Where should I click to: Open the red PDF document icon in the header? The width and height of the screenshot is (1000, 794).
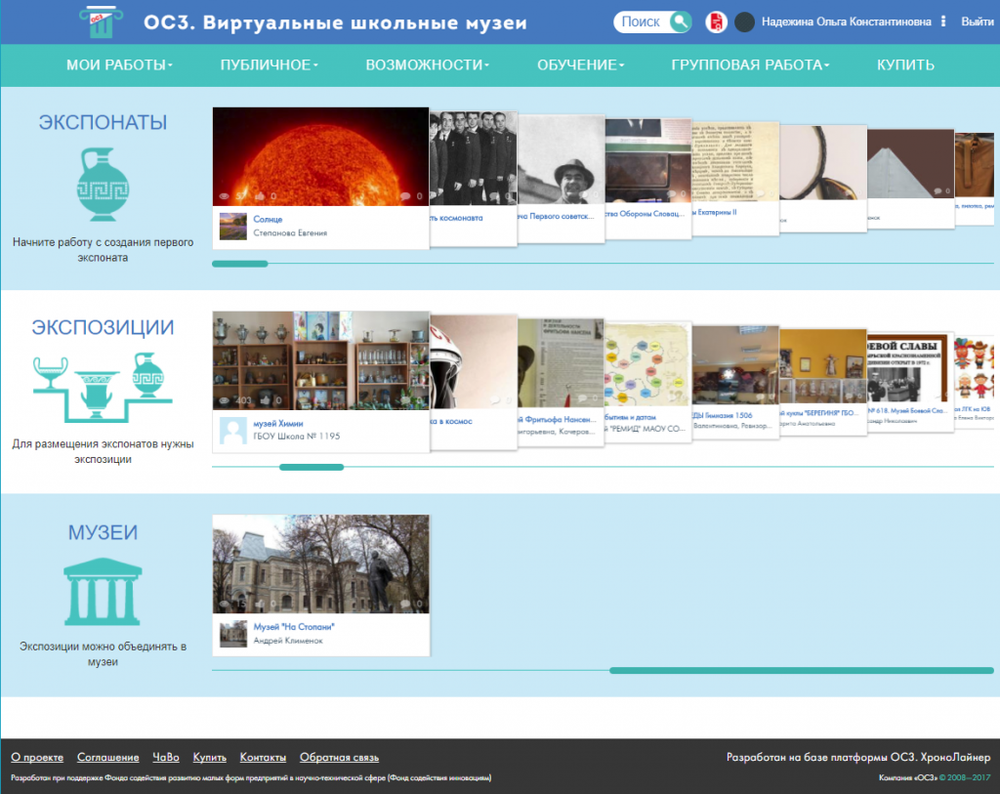pyautogui.click(x=715, y=21)
